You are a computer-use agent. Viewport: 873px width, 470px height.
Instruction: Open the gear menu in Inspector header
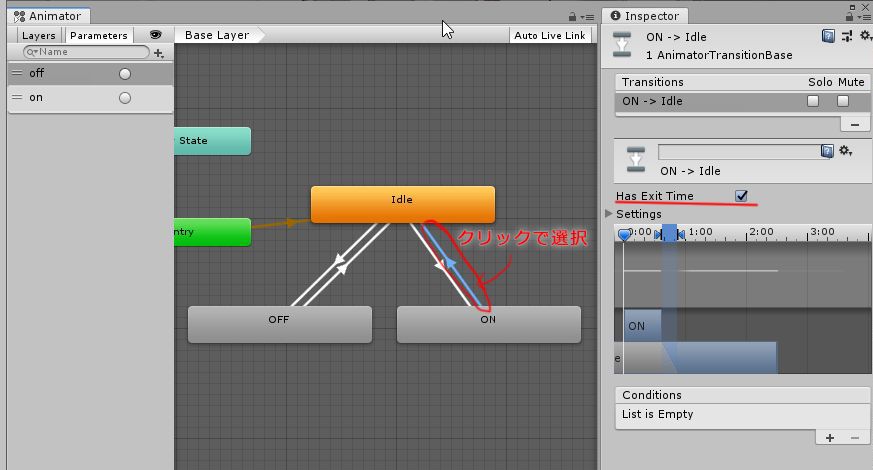coord(865,36)
